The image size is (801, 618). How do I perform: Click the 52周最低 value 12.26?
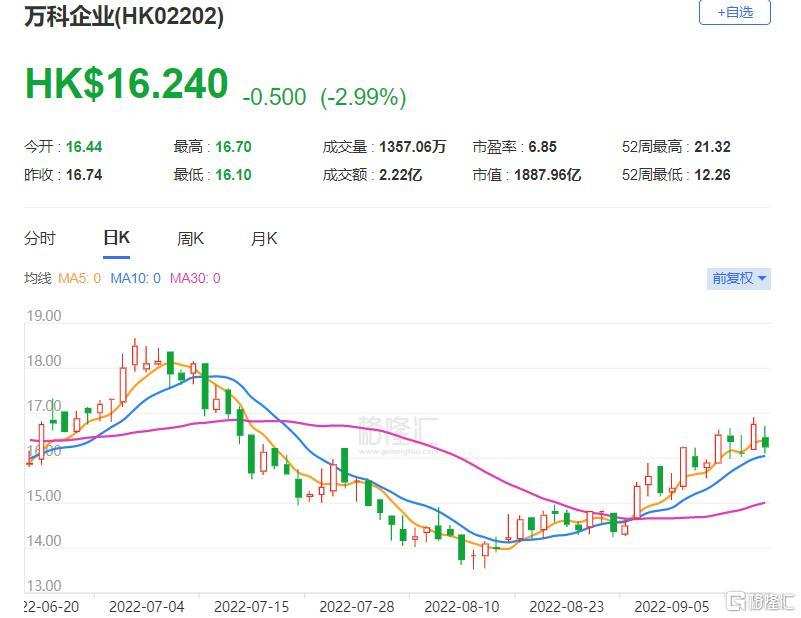pos(713,175)
